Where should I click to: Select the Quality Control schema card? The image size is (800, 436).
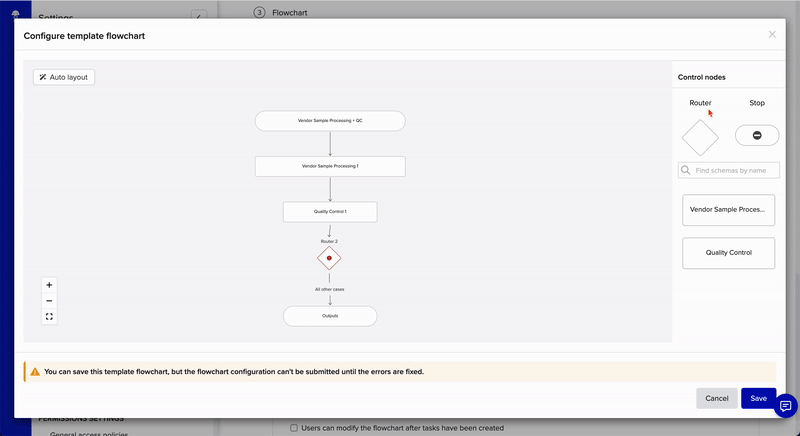click(728, 253)
